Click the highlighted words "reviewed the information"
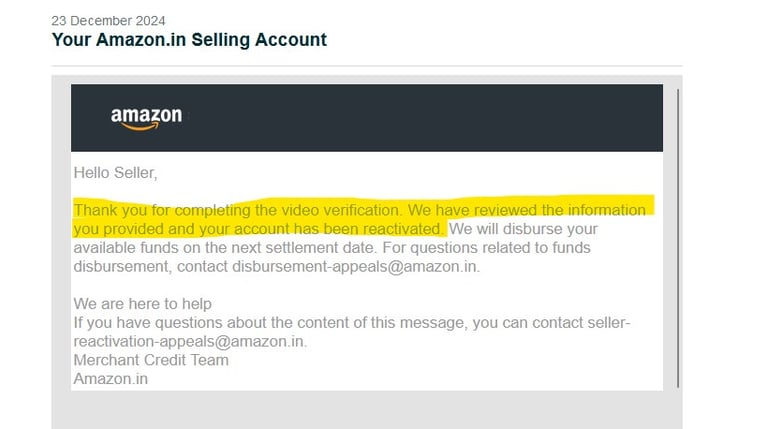768x429 pixels. pos(551,210)
